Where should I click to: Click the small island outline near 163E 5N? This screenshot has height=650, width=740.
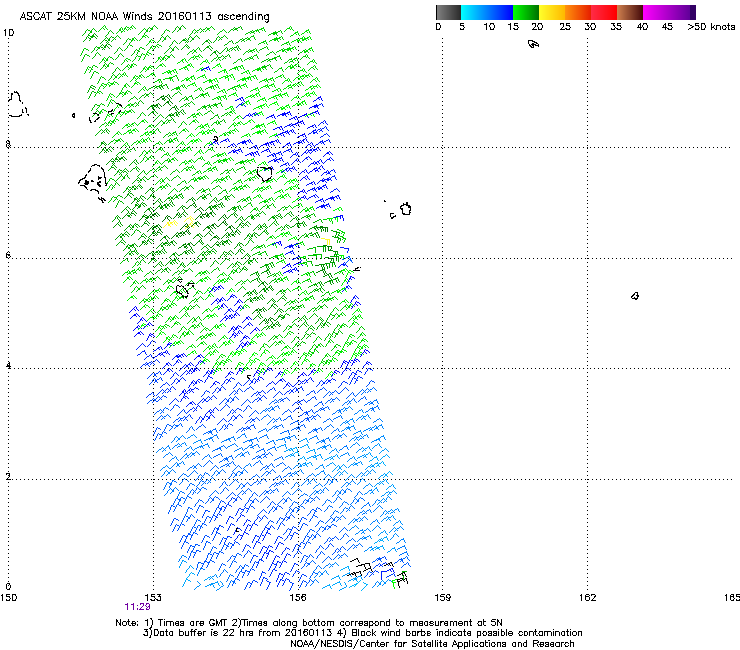pos(635,296)
